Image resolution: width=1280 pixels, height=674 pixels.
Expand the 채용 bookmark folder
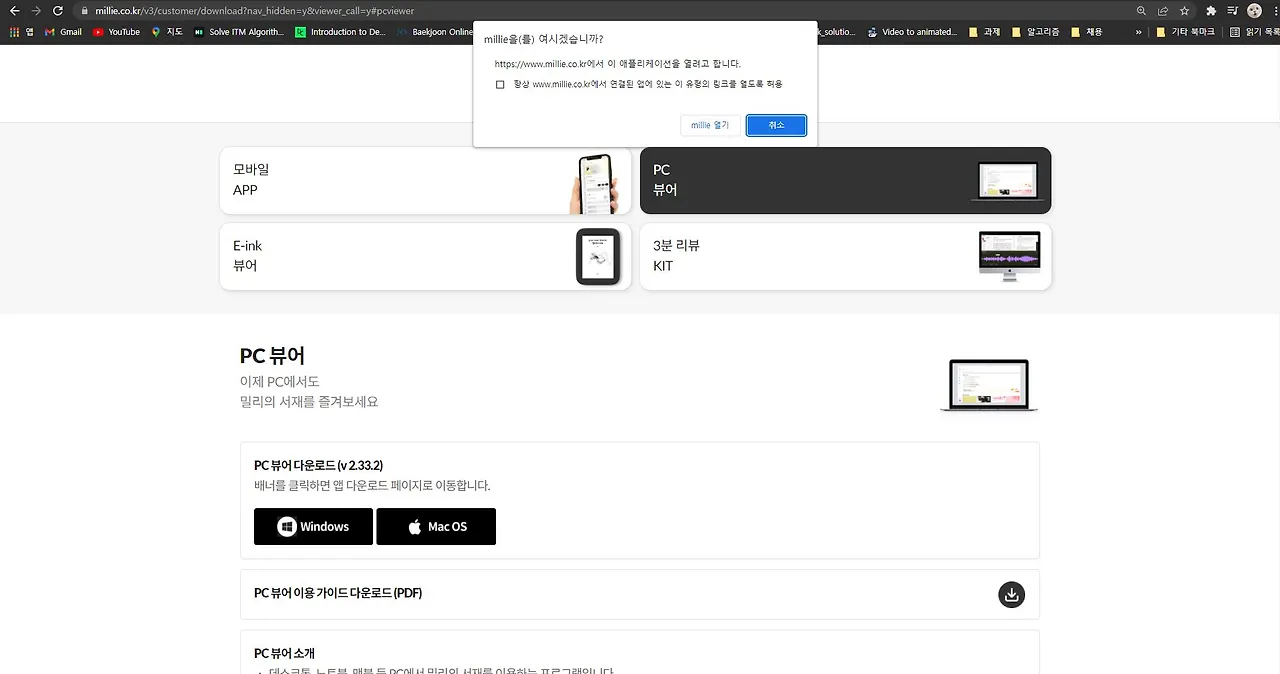pyautogui.click(x=1086, y=32)
